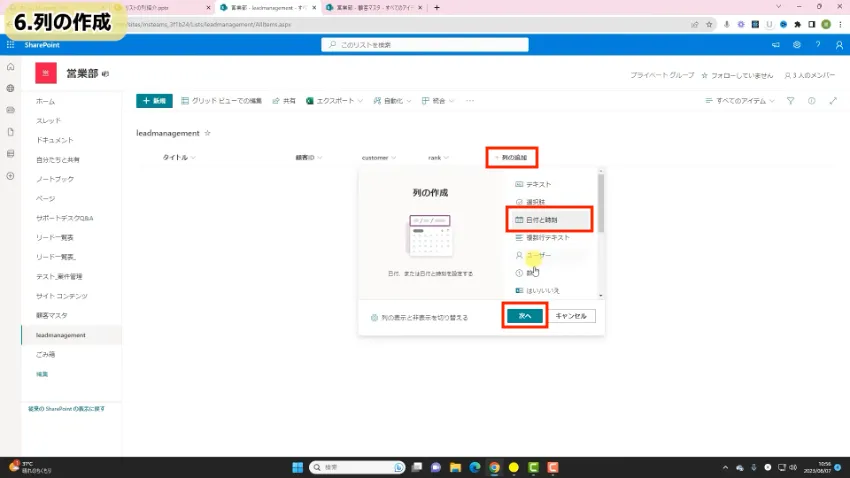850x478 pixels.
Task: Click 列の表示と非表示を切り替える option
Action: (x=418, y=316)
